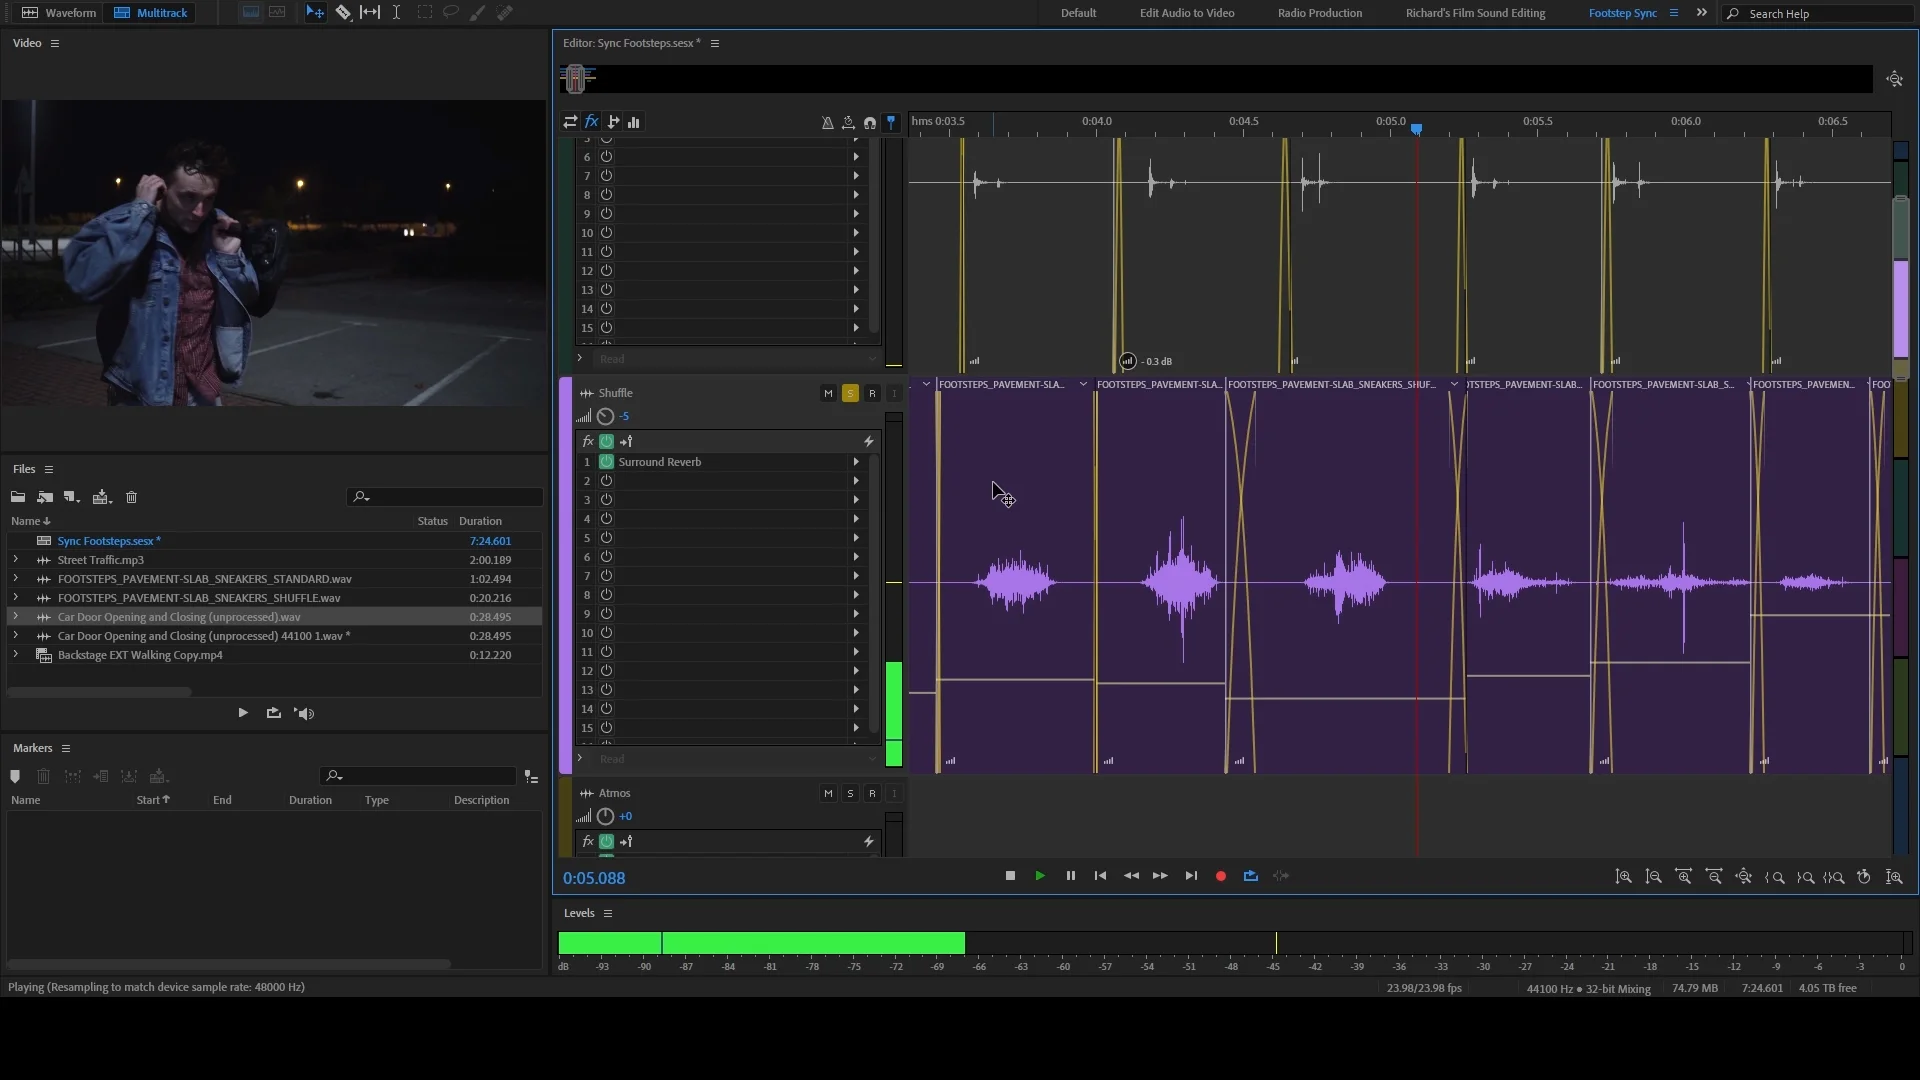Add a cue marker in Markers panel
The width and height of the screenshot is (1920, 1080).
pos(15,776)
